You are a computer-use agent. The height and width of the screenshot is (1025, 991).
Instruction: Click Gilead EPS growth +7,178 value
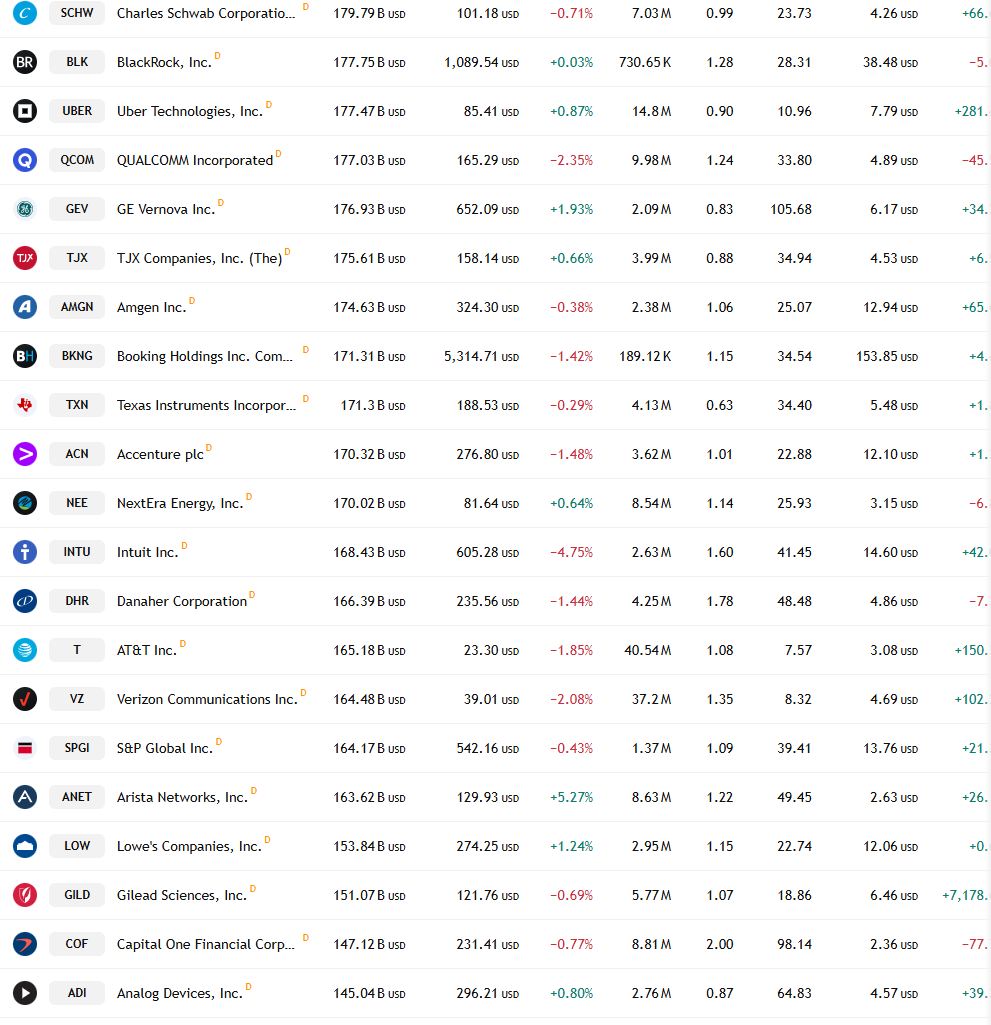[x=966, y=896]
